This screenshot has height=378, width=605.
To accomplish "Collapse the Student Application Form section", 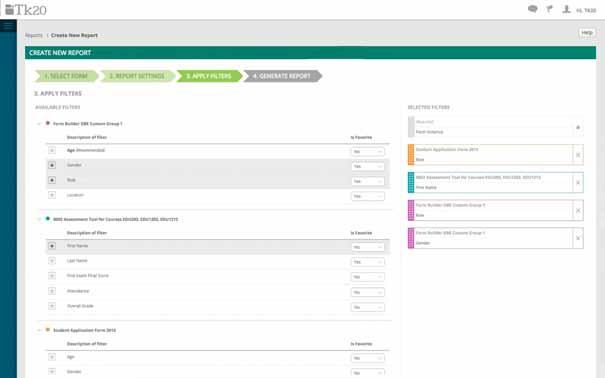I will point(39,330).
